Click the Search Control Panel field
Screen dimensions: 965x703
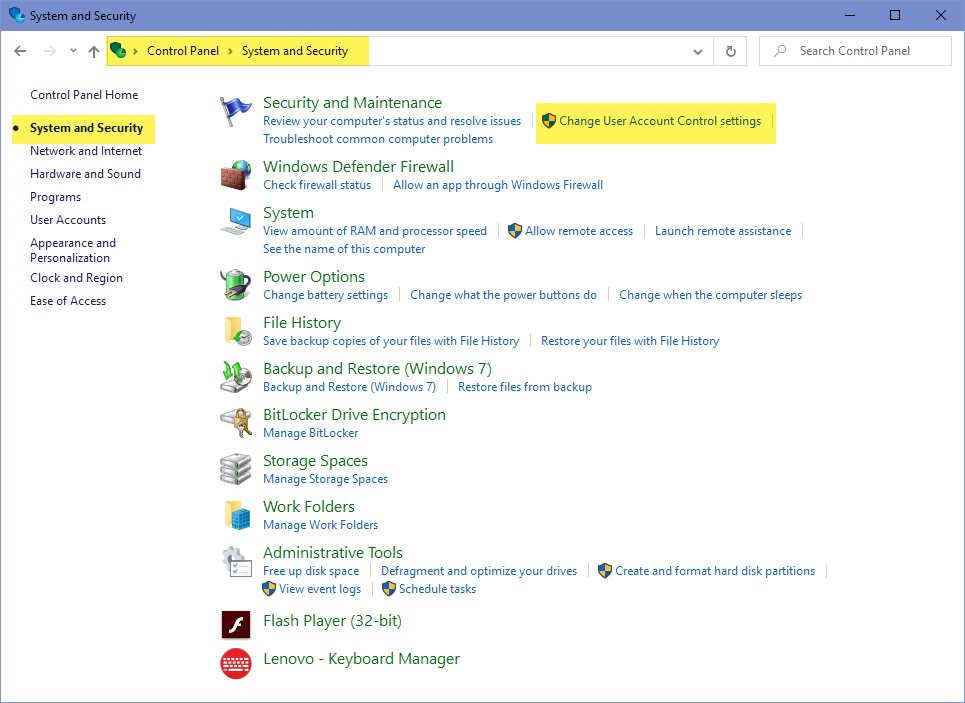[x=855, y=51]
